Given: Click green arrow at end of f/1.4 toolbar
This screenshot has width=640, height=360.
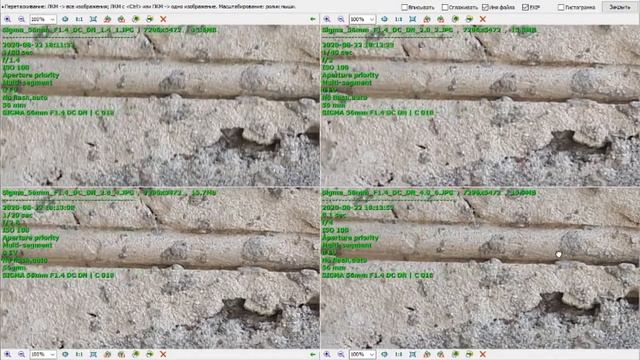Looking at the screenshot, I should pyautogui.click(x=313, y=19).
